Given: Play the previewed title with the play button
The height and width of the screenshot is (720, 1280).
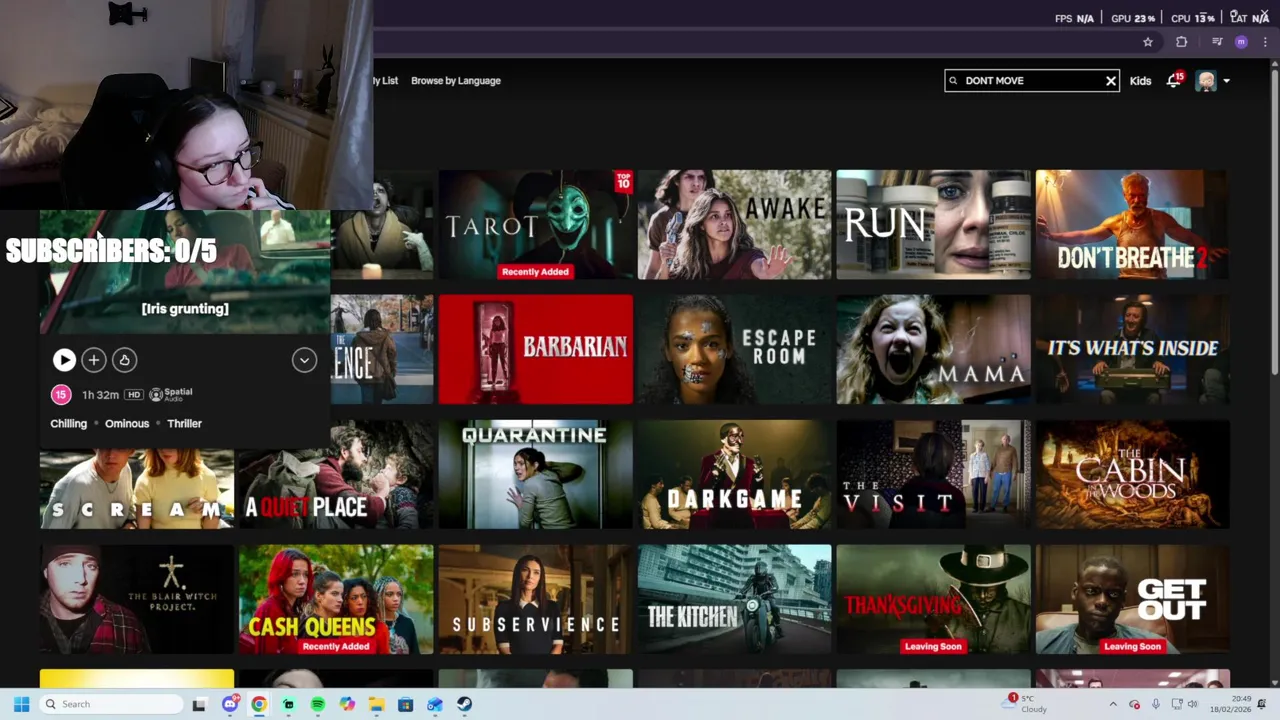Looking at the screenshot, I should pos(64,360).
